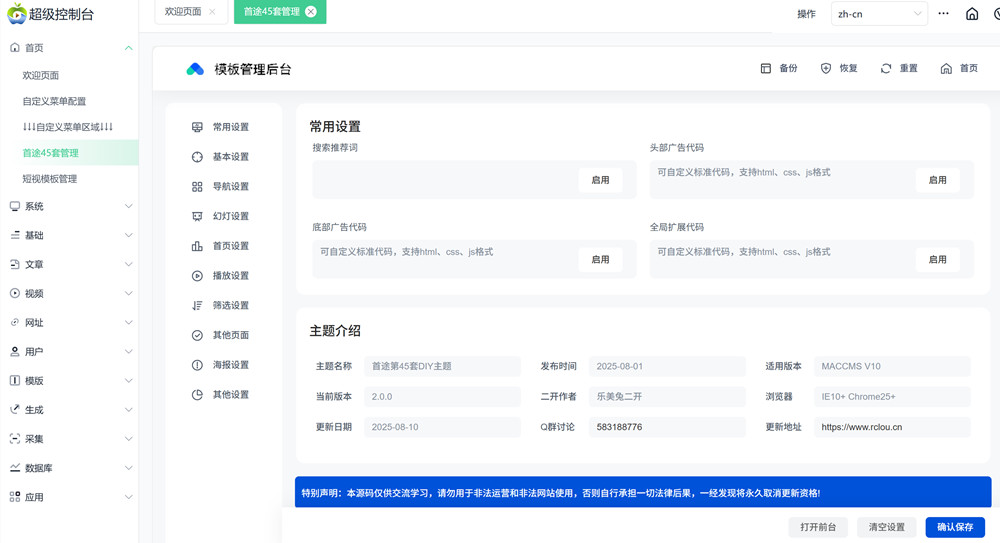The width and height of the screenshot is (1000, 543).
Task: Click the 重置 reset icon
Action: (886, 69)
